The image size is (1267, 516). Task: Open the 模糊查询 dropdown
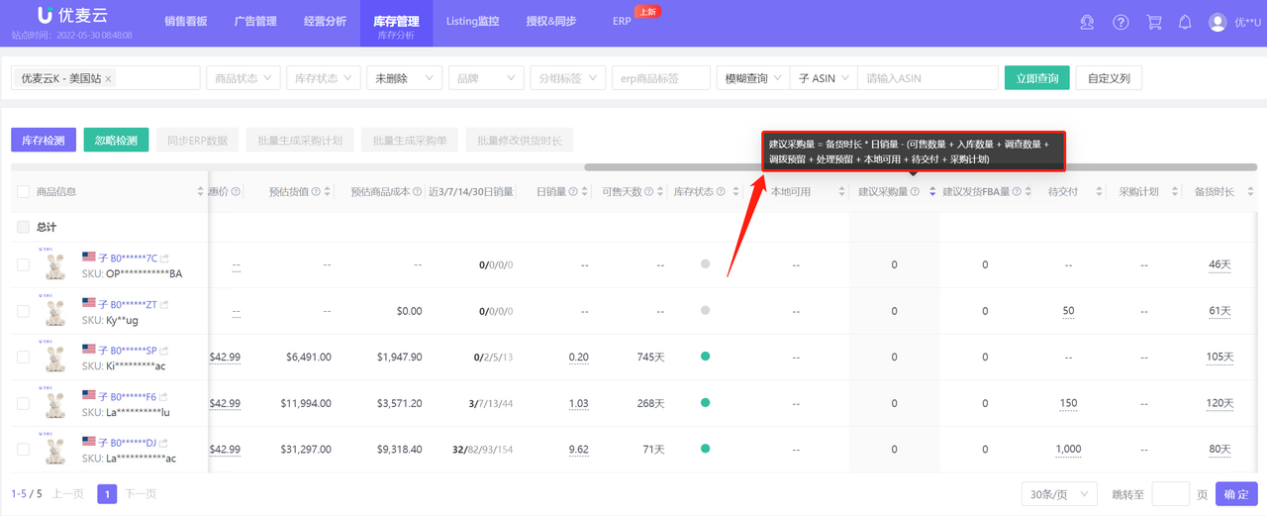[752, 78]
